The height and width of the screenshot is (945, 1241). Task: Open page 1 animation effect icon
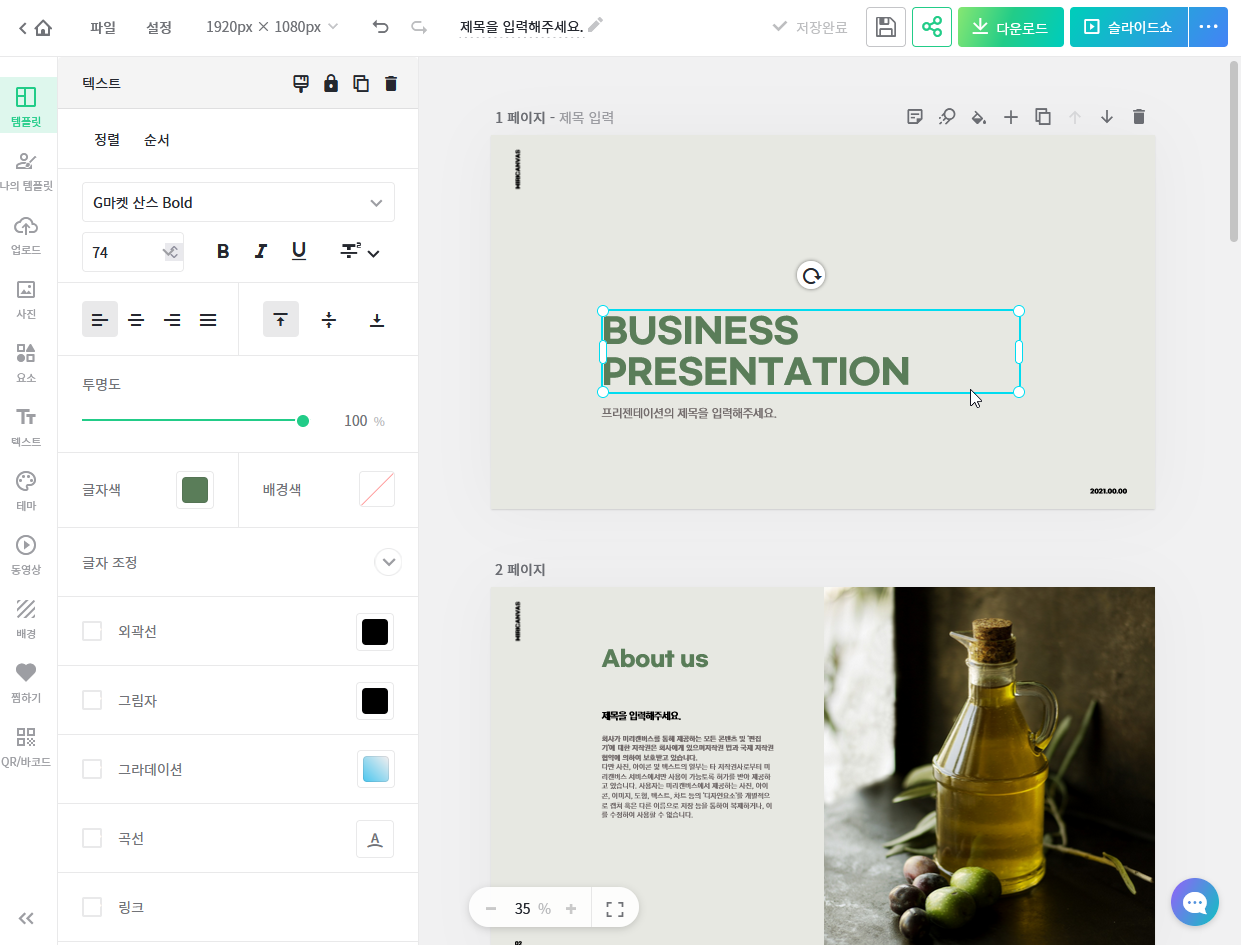[x=947, y=117]
